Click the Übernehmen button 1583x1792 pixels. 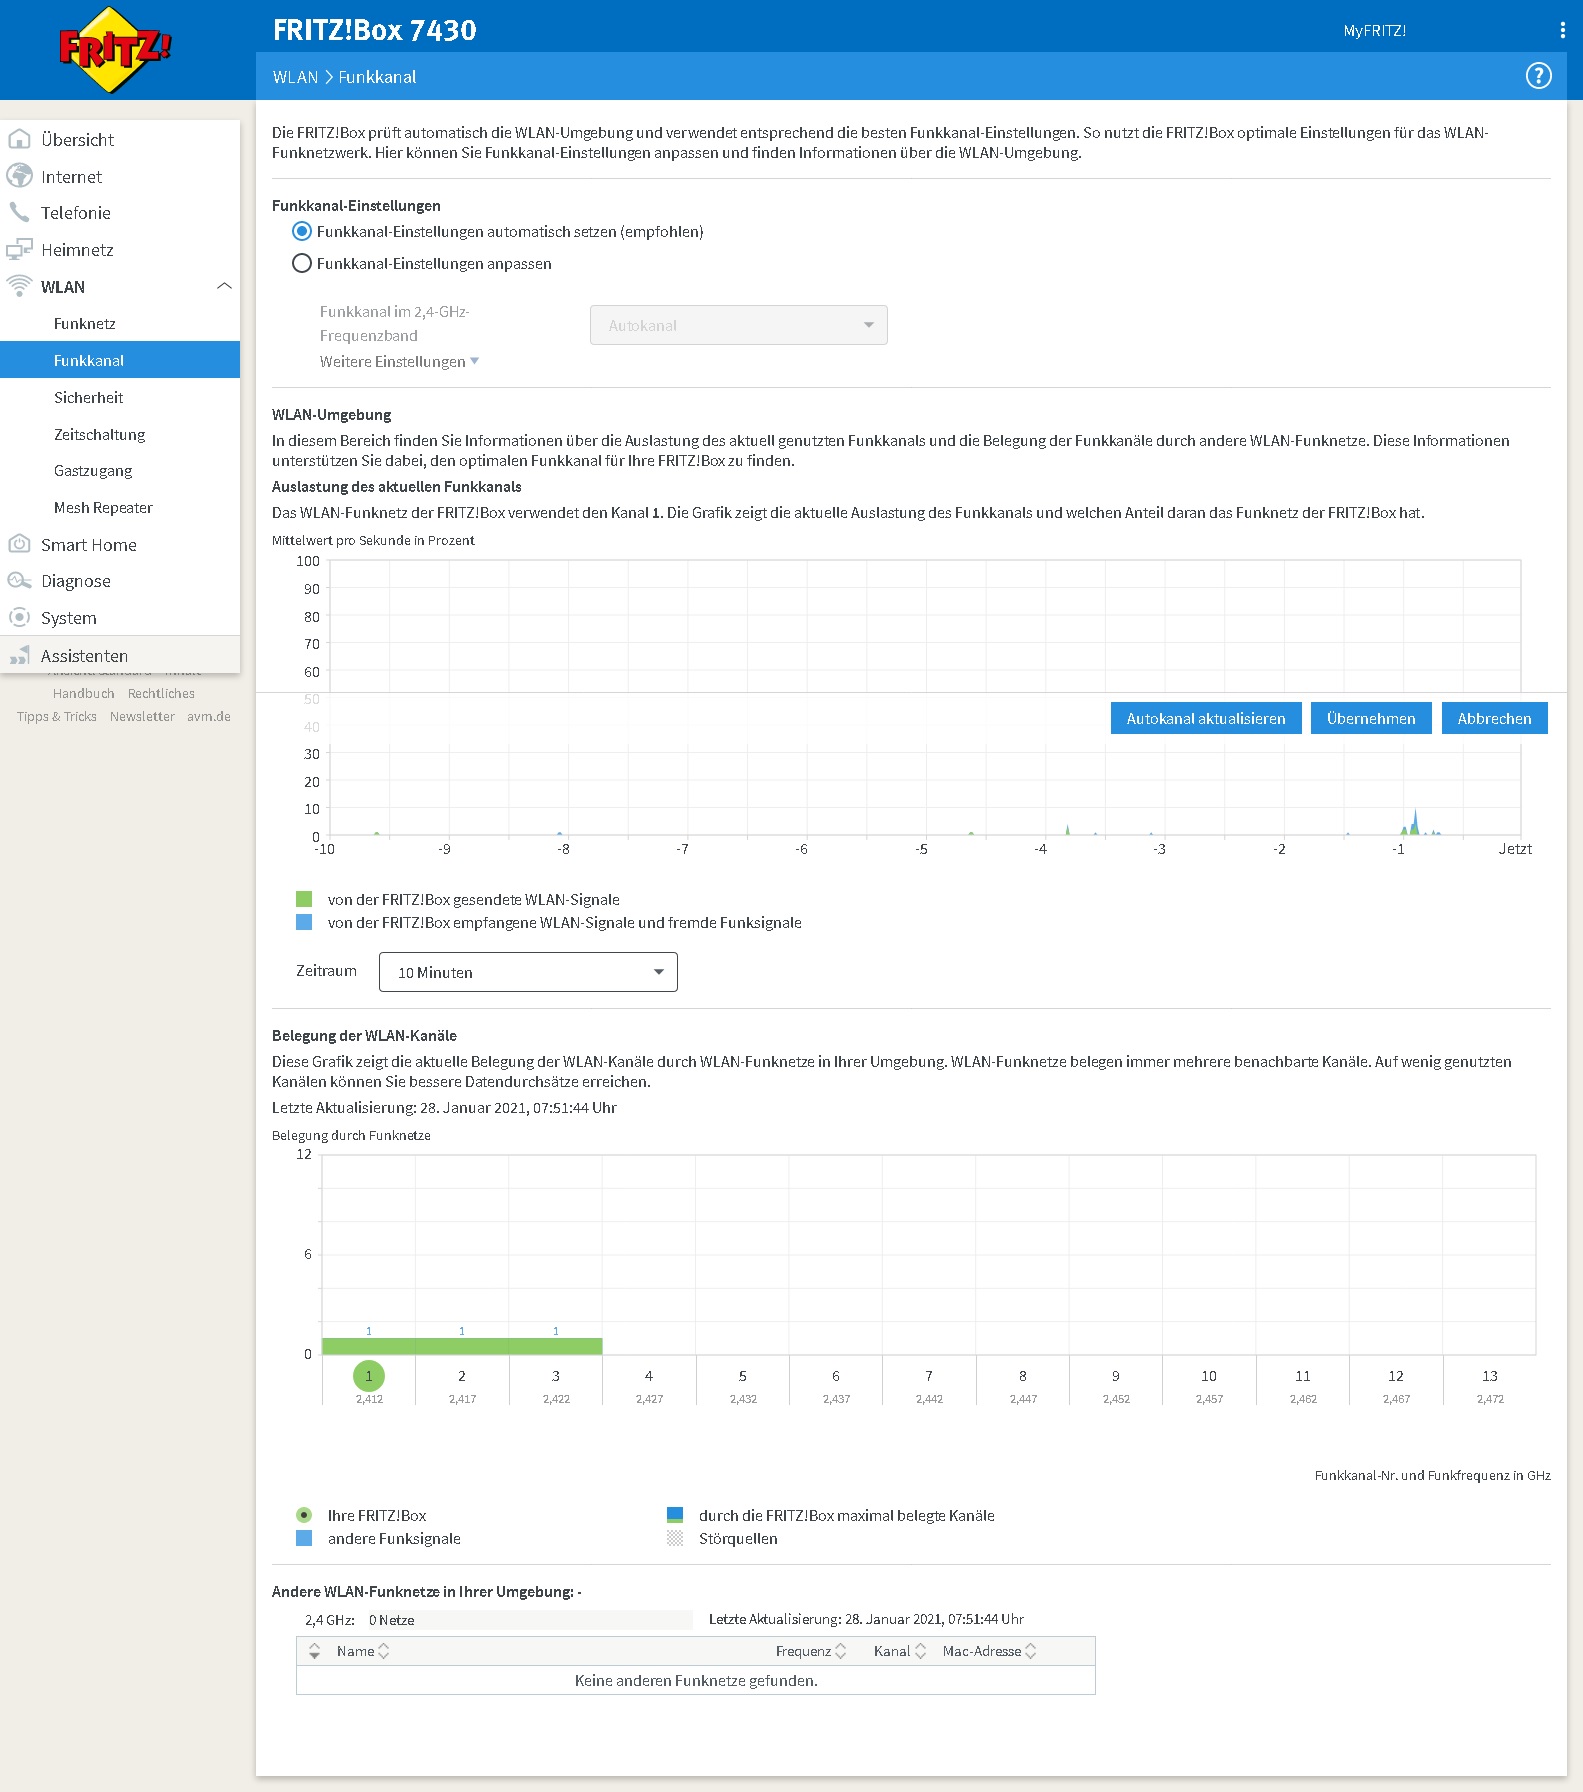coord(1371,718)
